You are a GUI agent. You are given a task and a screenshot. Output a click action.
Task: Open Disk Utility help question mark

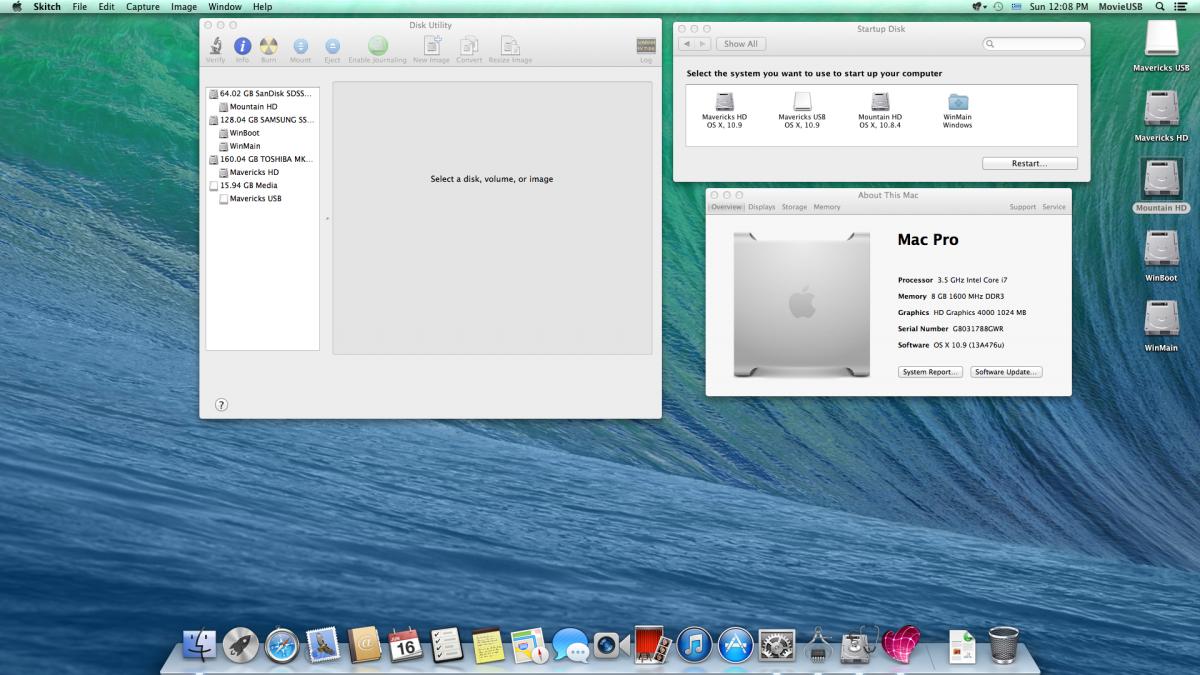pyautogui.click(x=222, y=405)
